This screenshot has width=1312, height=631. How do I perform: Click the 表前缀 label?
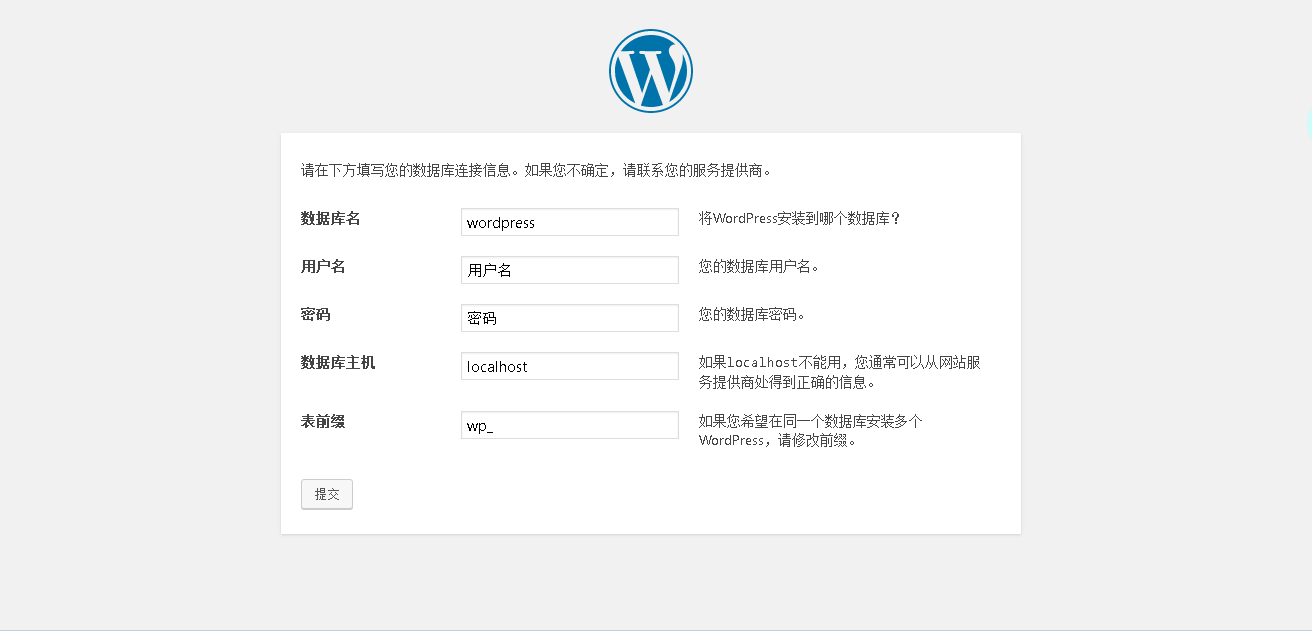click(x=323, y=421)
